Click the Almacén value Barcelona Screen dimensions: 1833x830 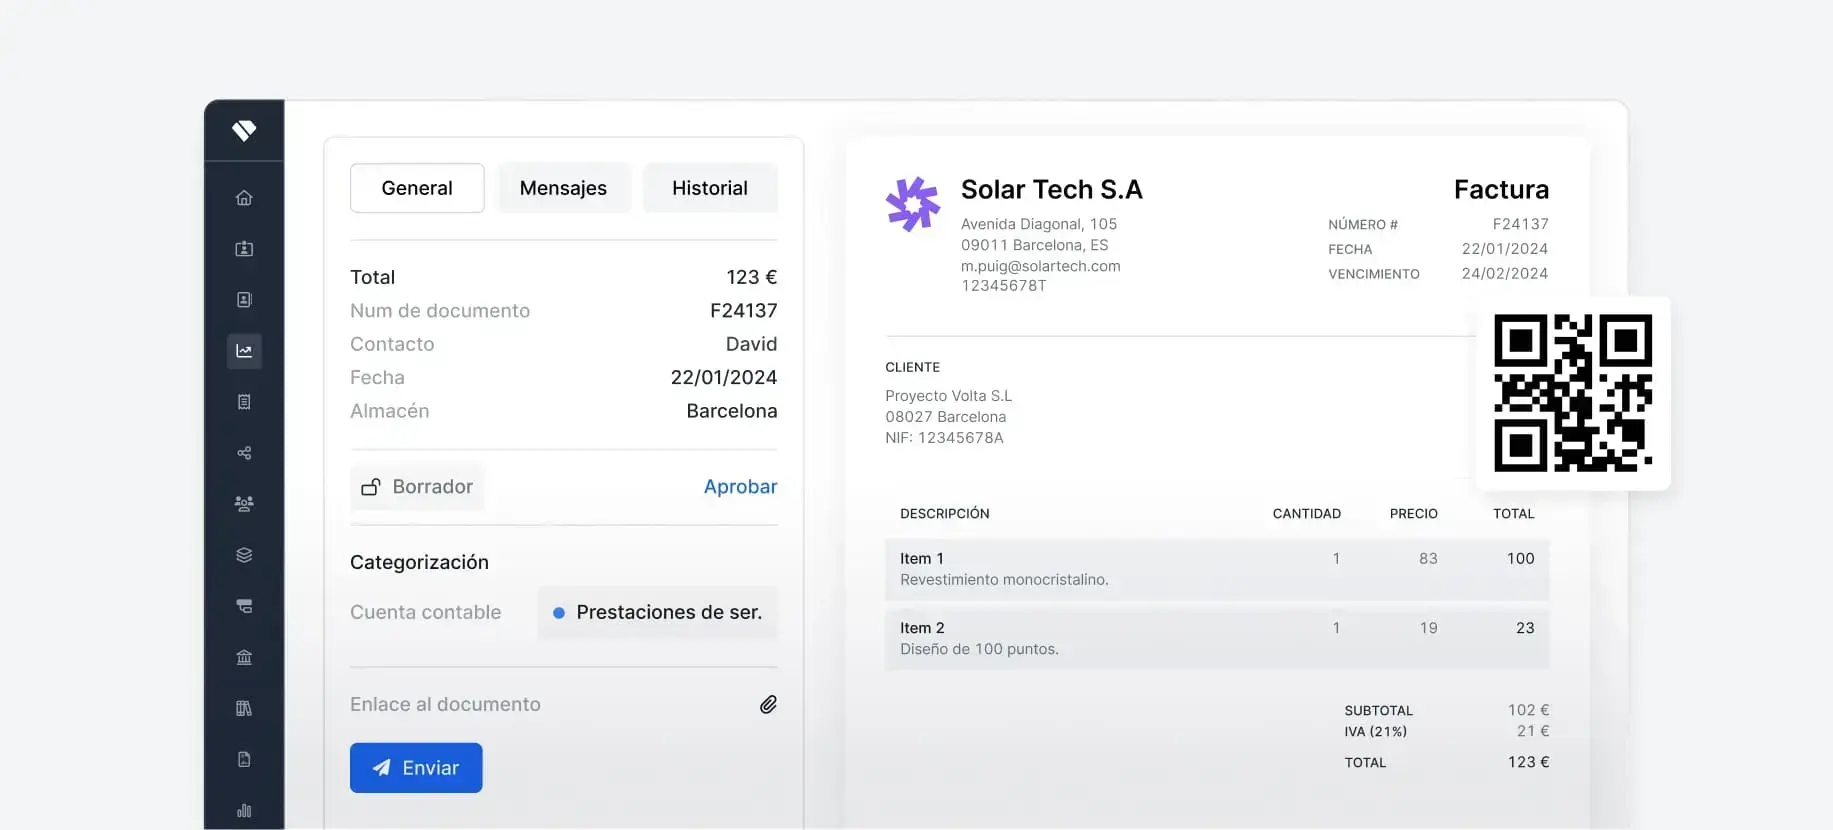pos(731,411)
